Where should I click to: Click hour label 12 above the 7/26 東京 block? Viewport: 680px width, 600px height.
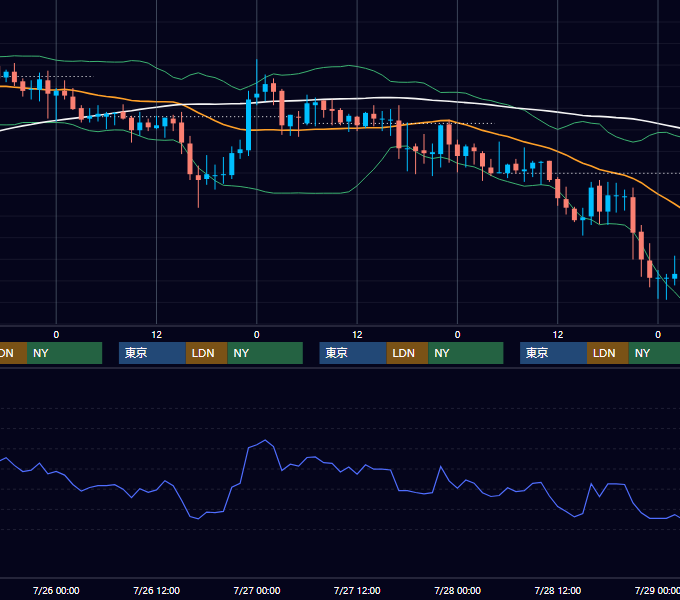coord(157,335)
